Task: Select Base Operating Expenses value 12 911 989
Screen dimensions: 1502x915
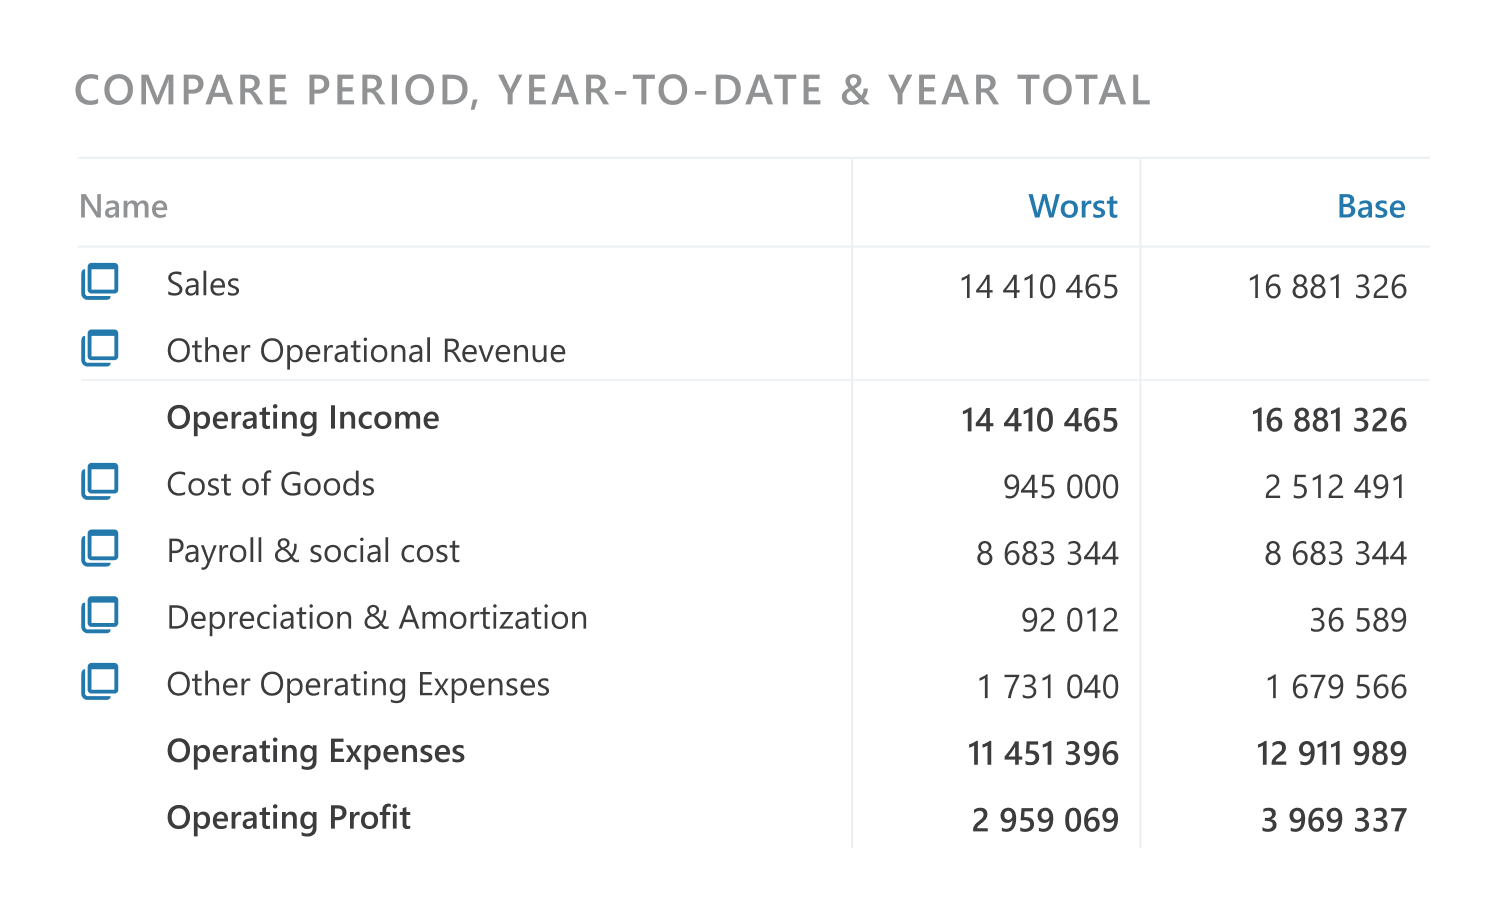Action: coord(1331,753)
